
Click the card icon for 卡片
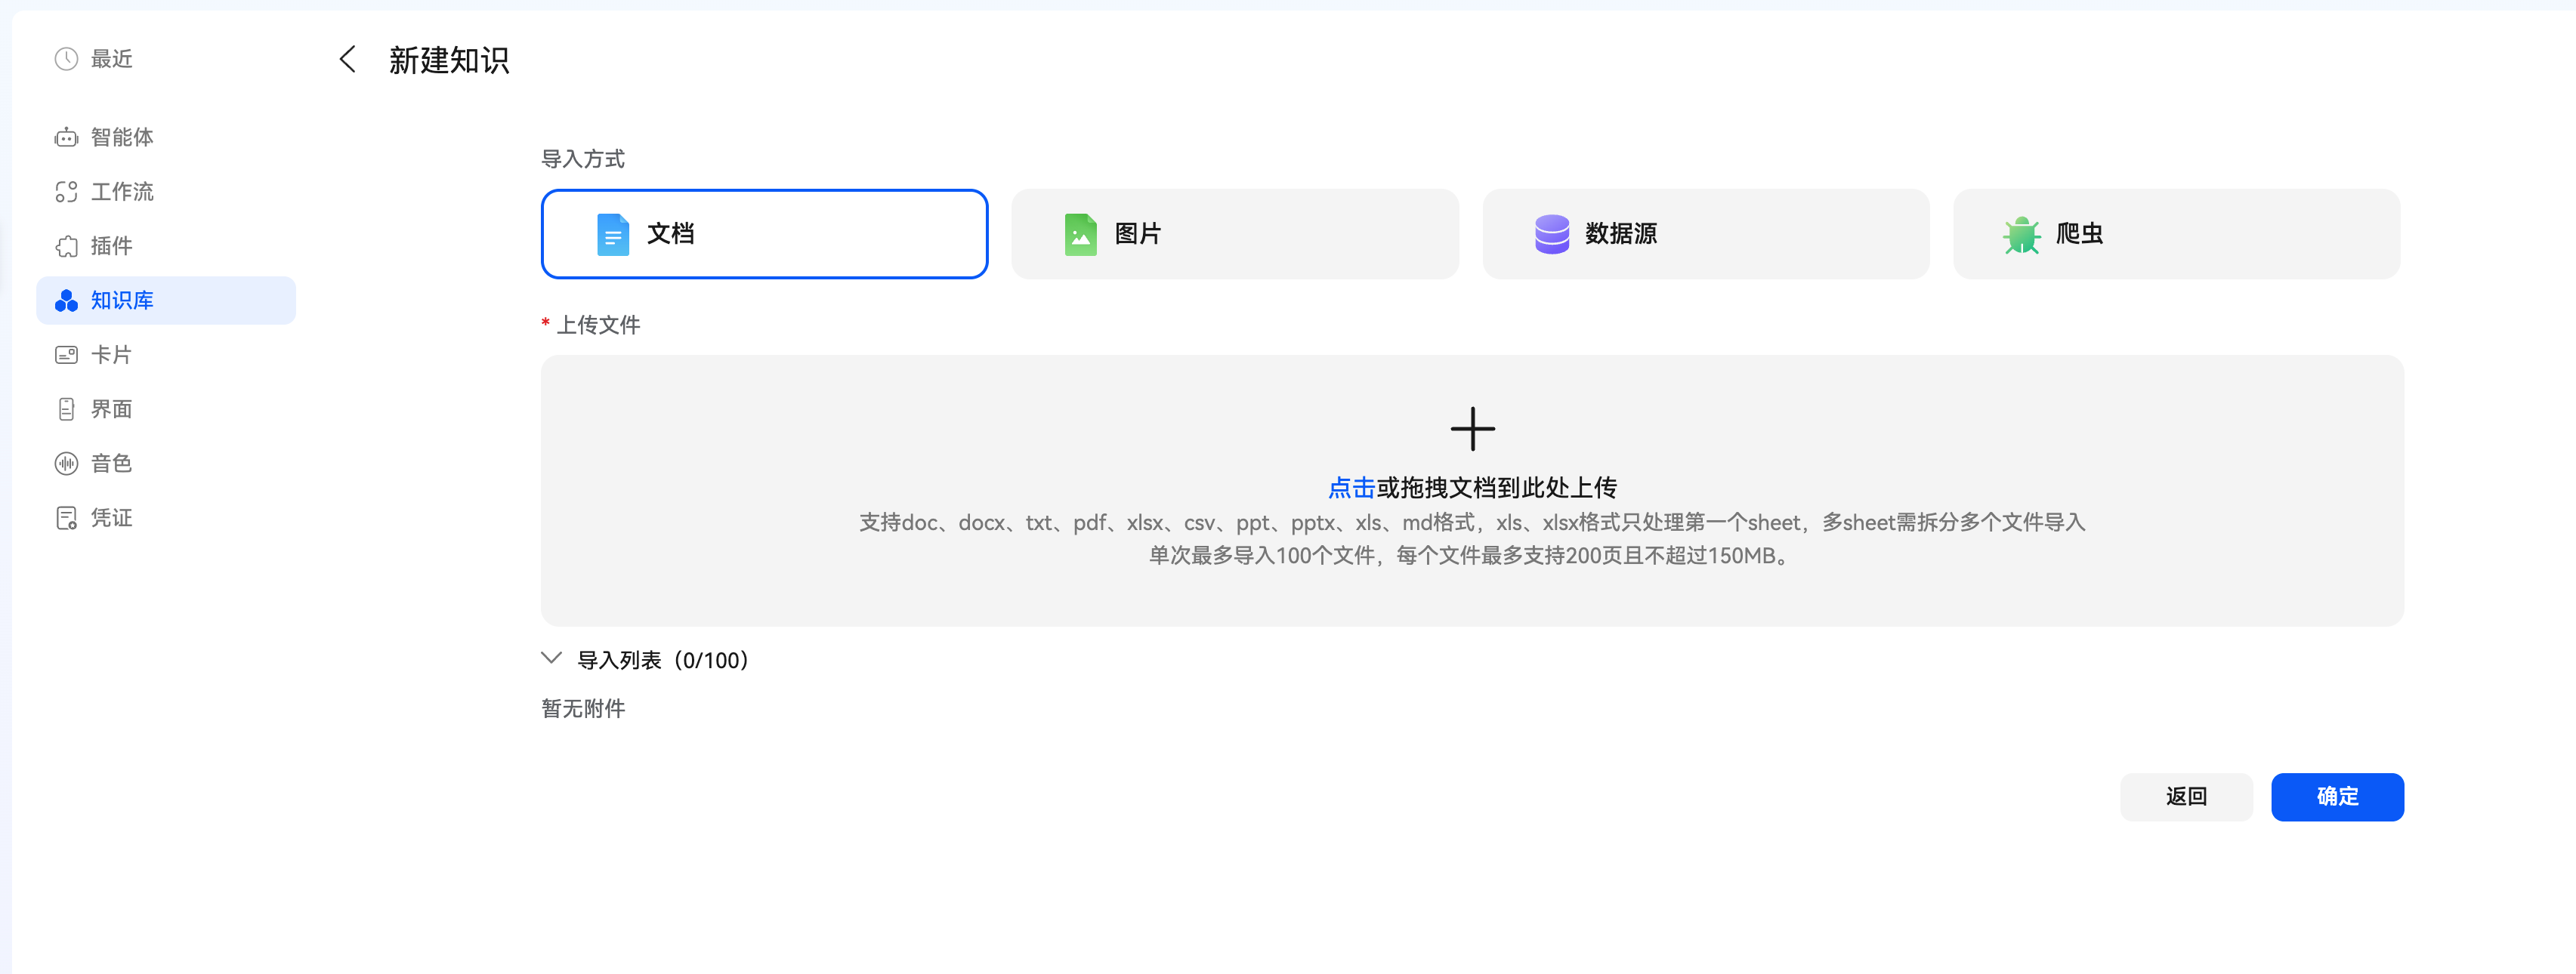click(66, 355)
